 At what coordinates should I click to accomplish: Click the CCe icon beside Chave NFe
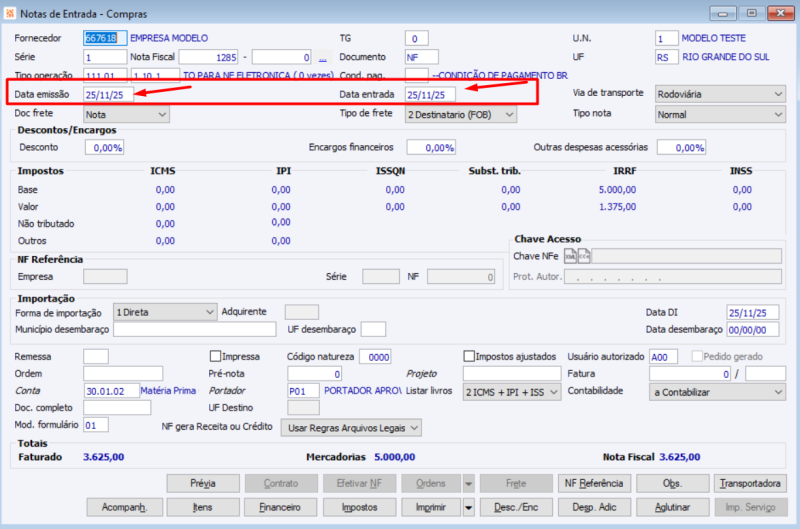point(584,256)
